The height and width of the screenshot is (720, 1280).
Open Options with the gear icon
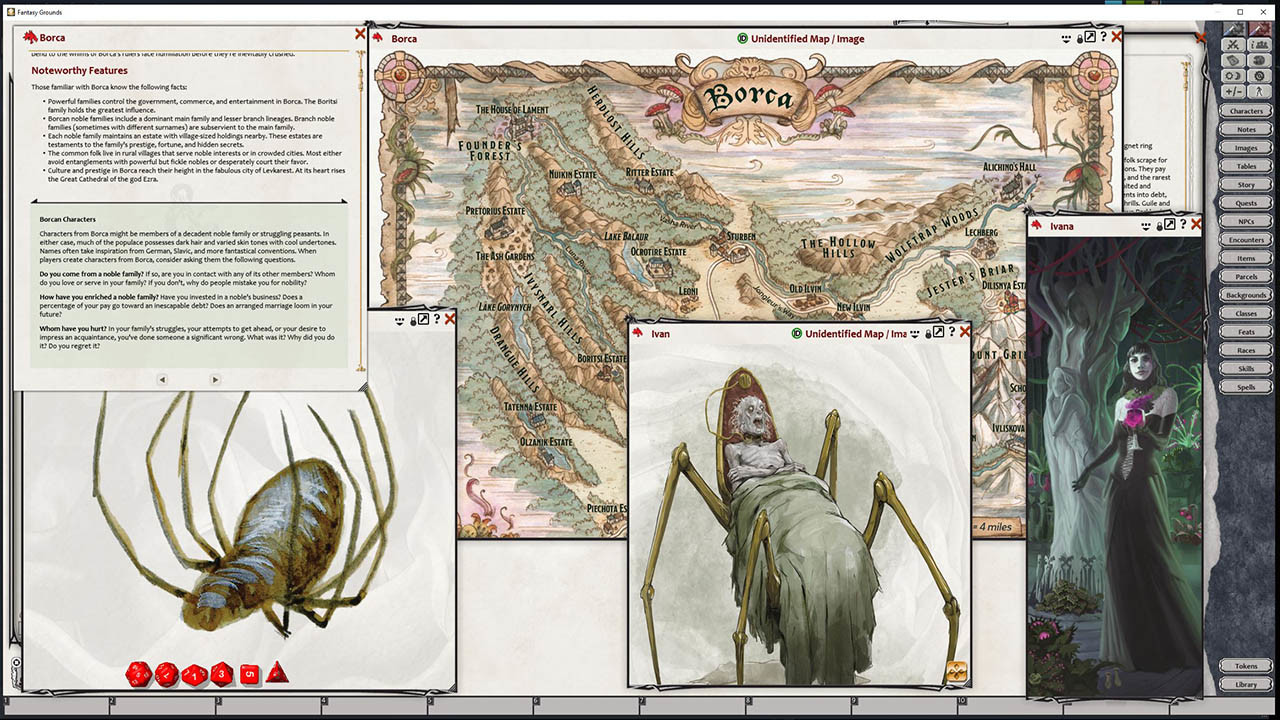1260,76
